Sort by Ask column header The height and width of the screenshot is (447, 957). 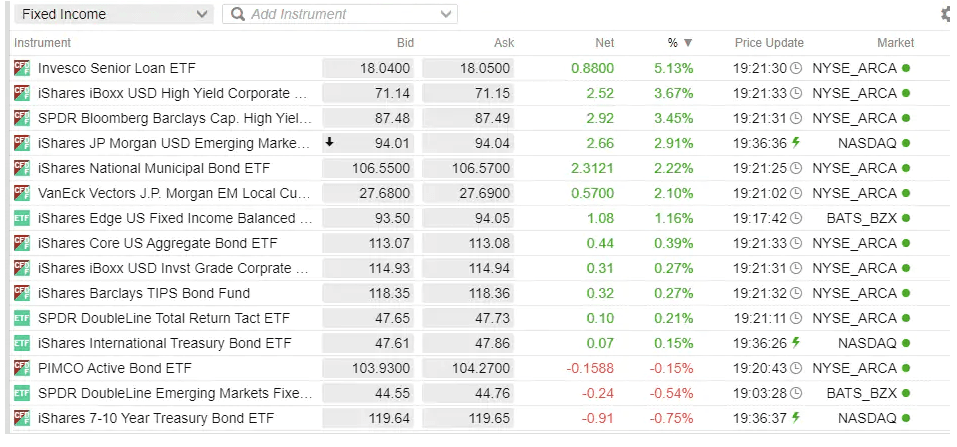point(504,43)
